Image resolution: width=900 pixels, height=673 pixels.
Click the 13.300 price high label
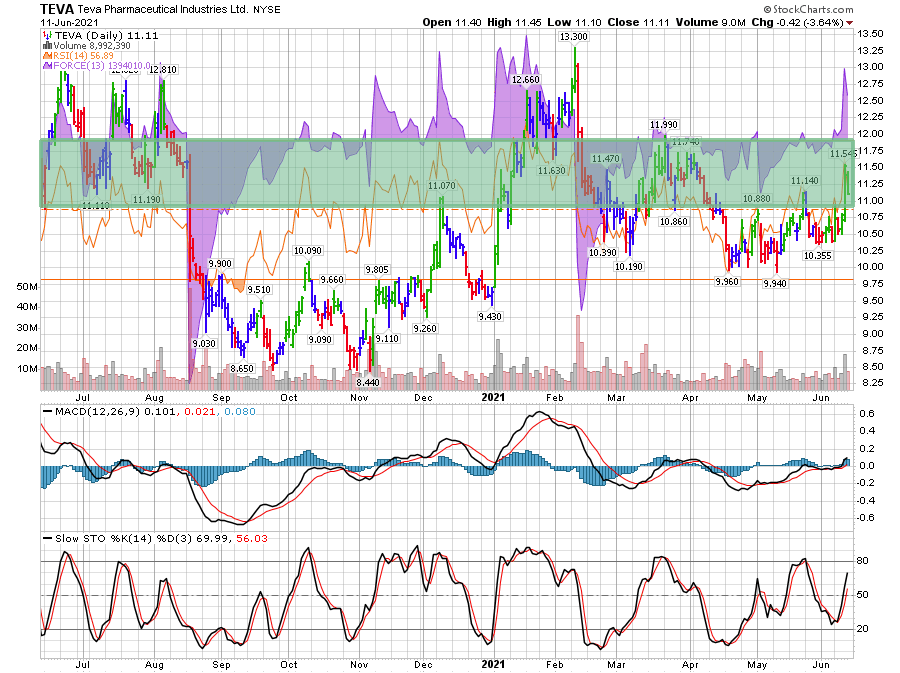(573, 36)
